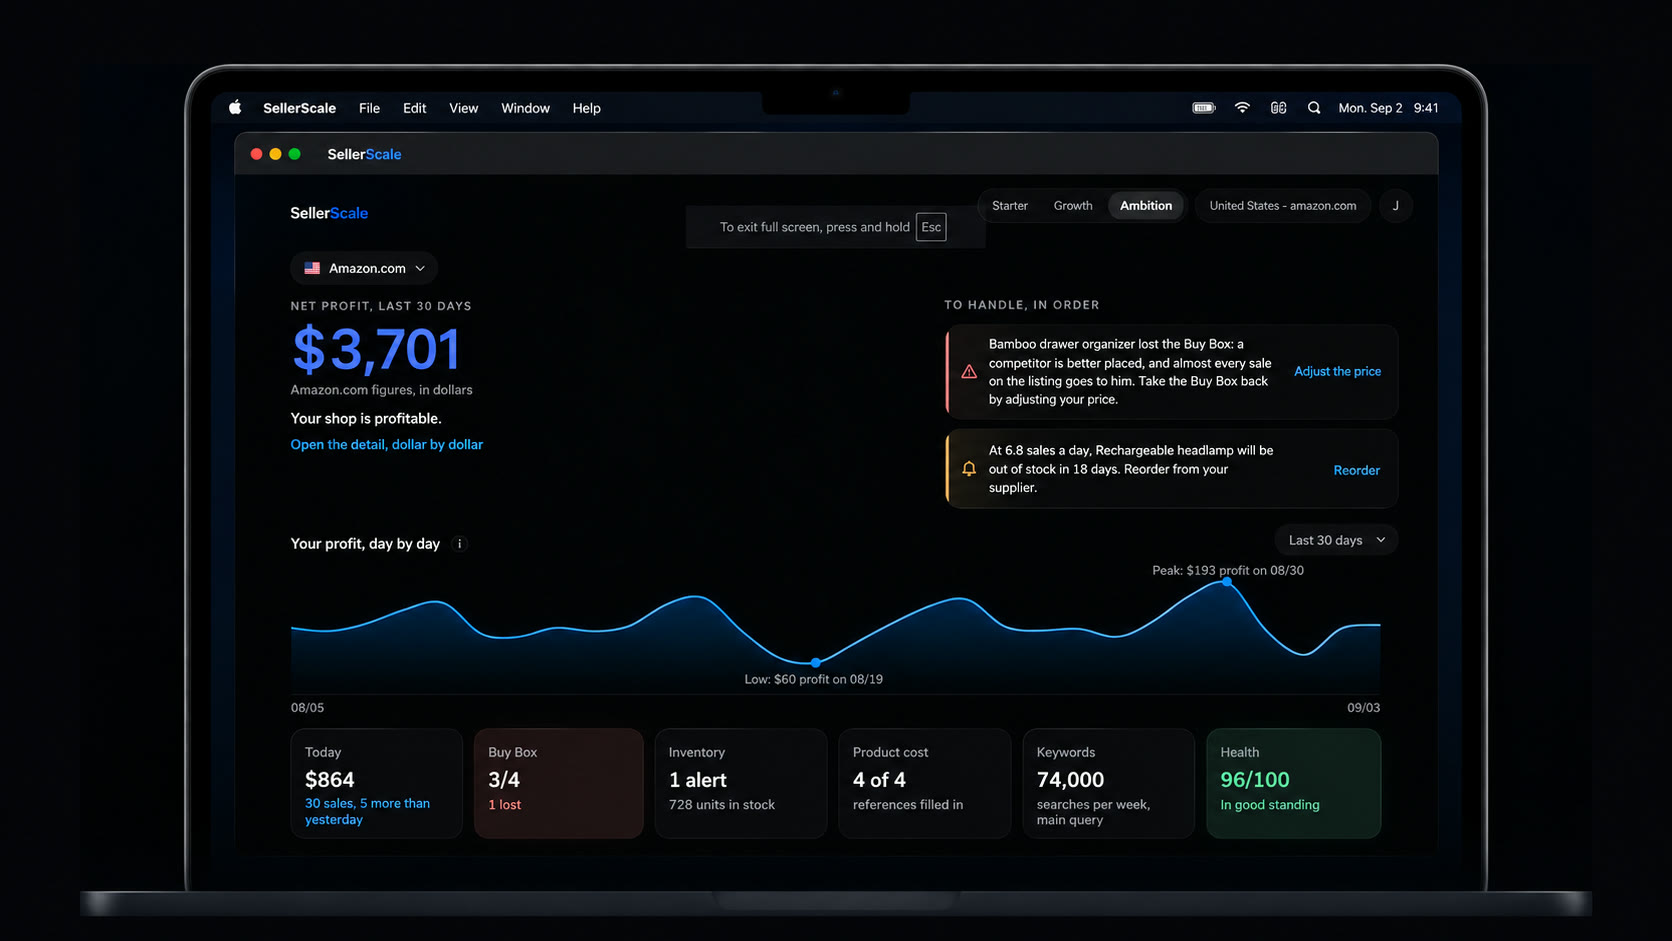Open the Product cost card
This screenshot has height=941, width=1672.
point(925,783)
